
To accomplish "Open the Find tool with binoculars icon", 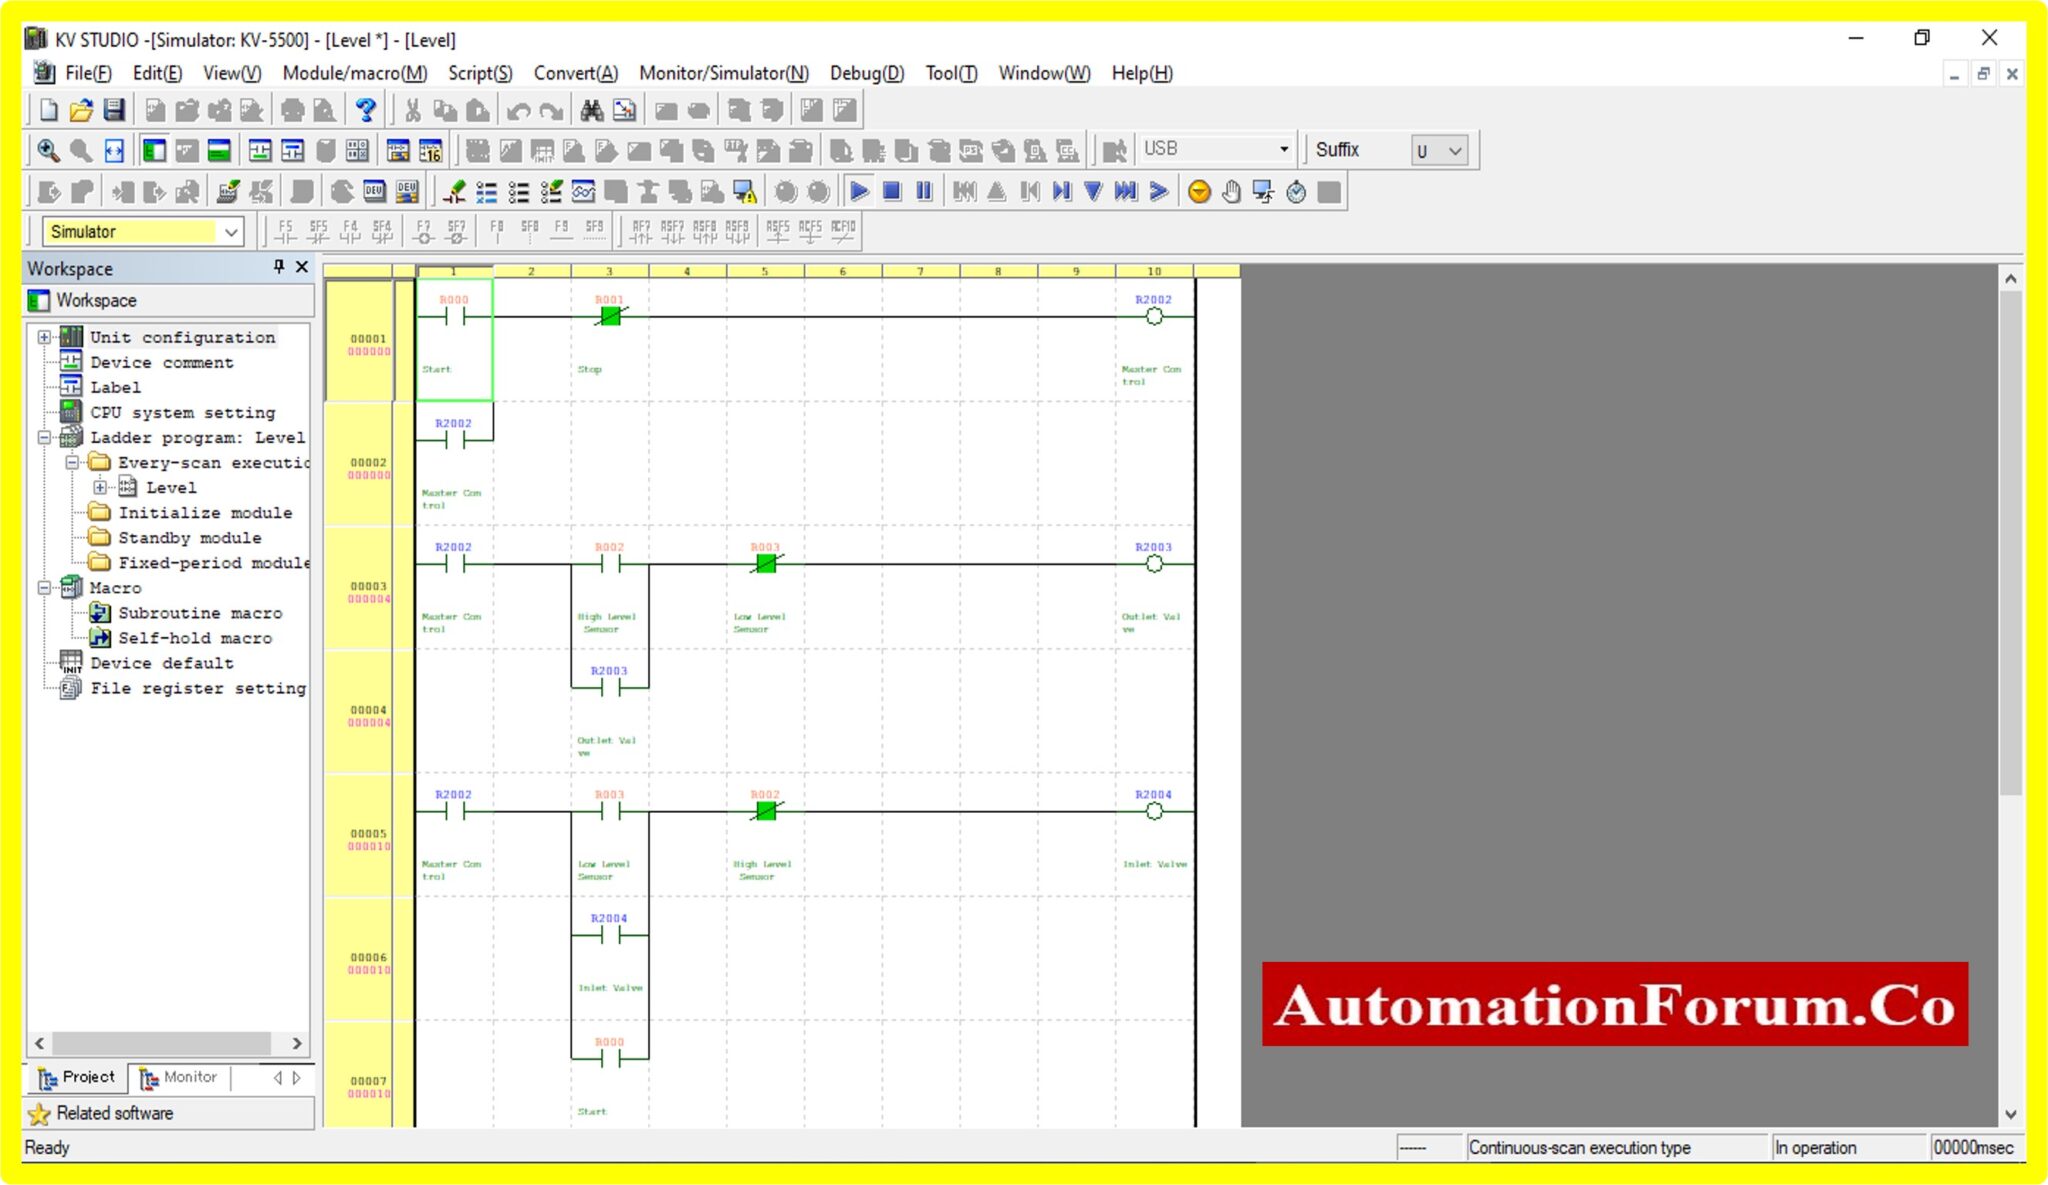I will (x=593, y=110).
